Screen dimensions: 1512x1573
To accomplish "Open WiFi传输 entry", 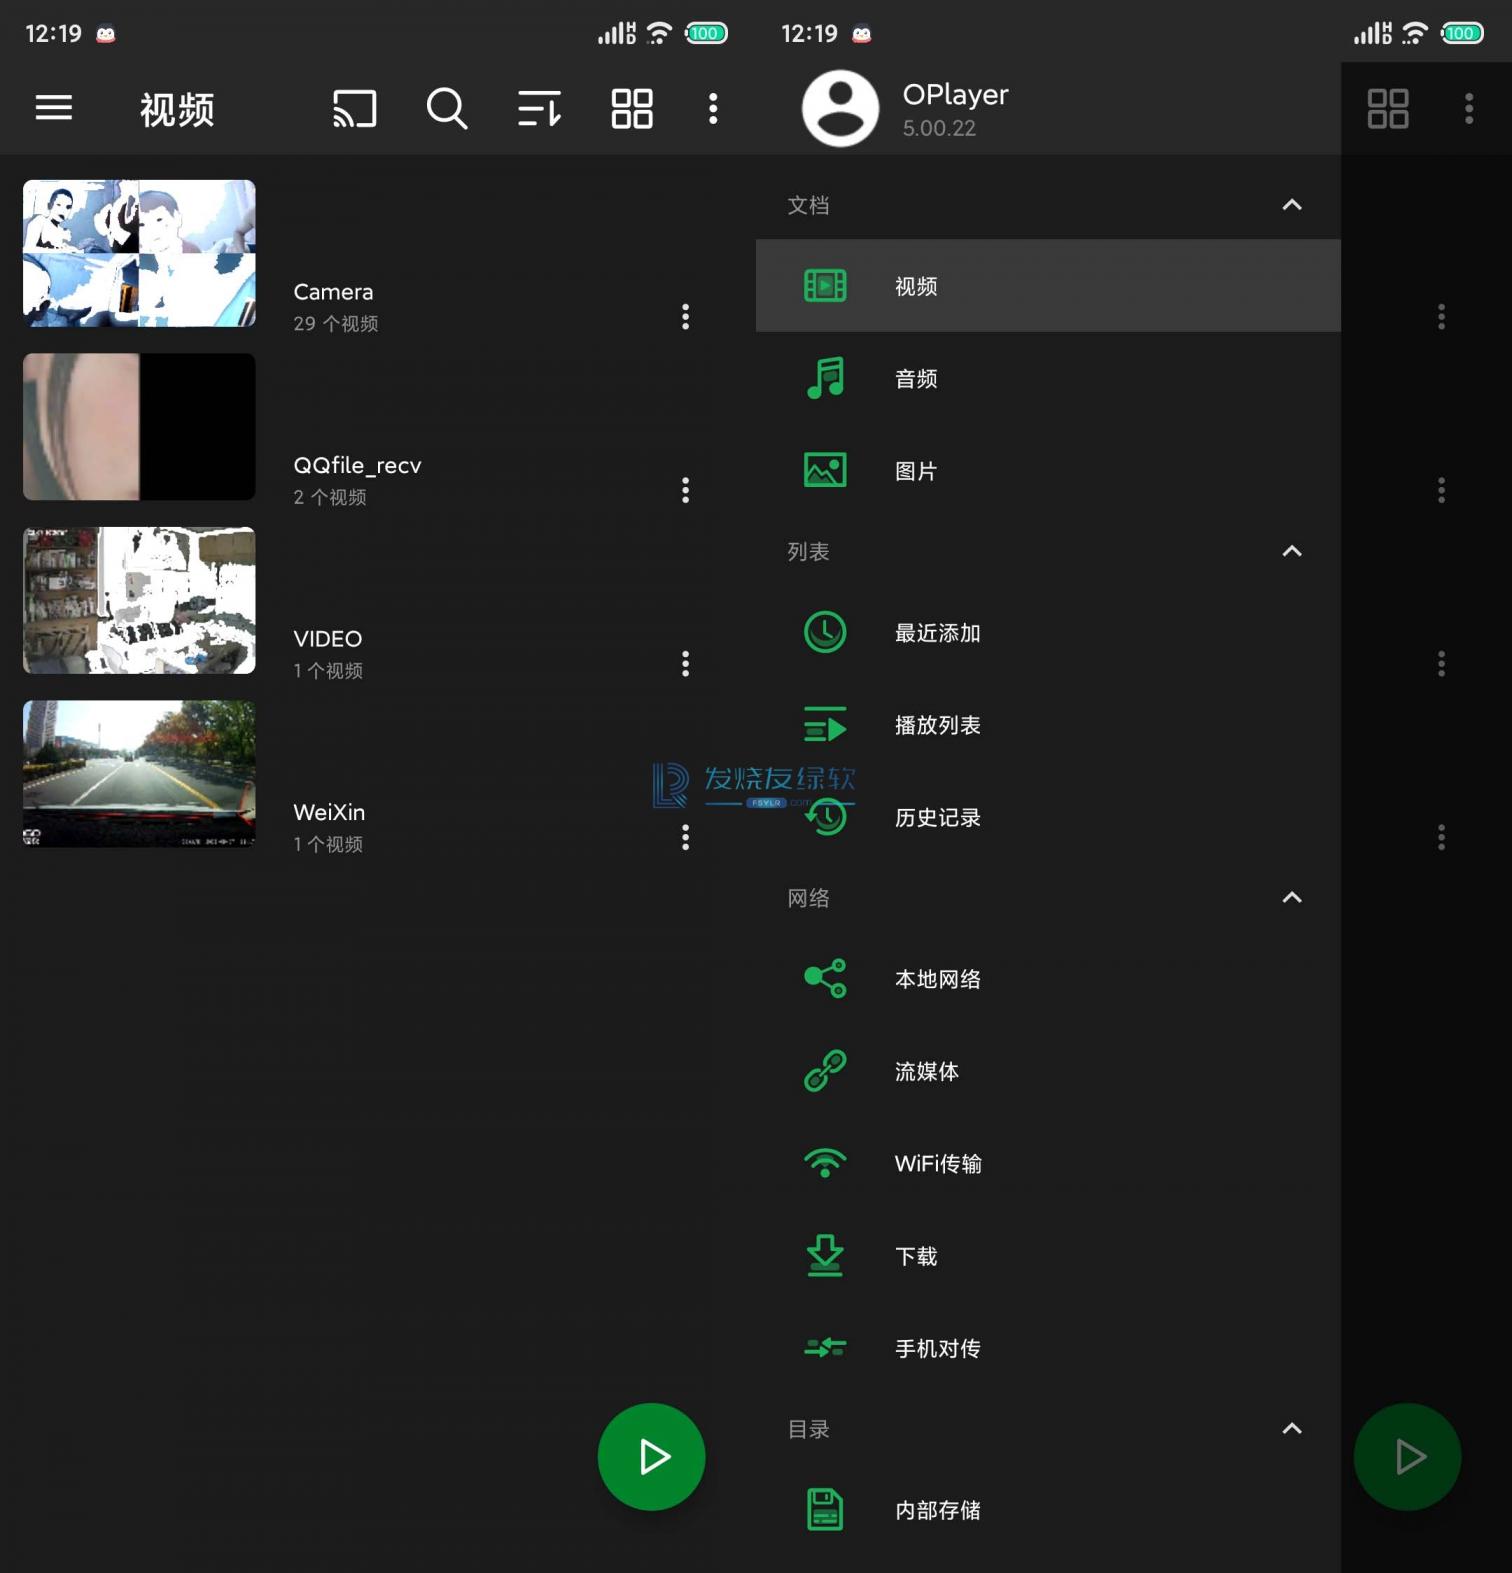I will pyautogui.click(x=1048, y=1163).
